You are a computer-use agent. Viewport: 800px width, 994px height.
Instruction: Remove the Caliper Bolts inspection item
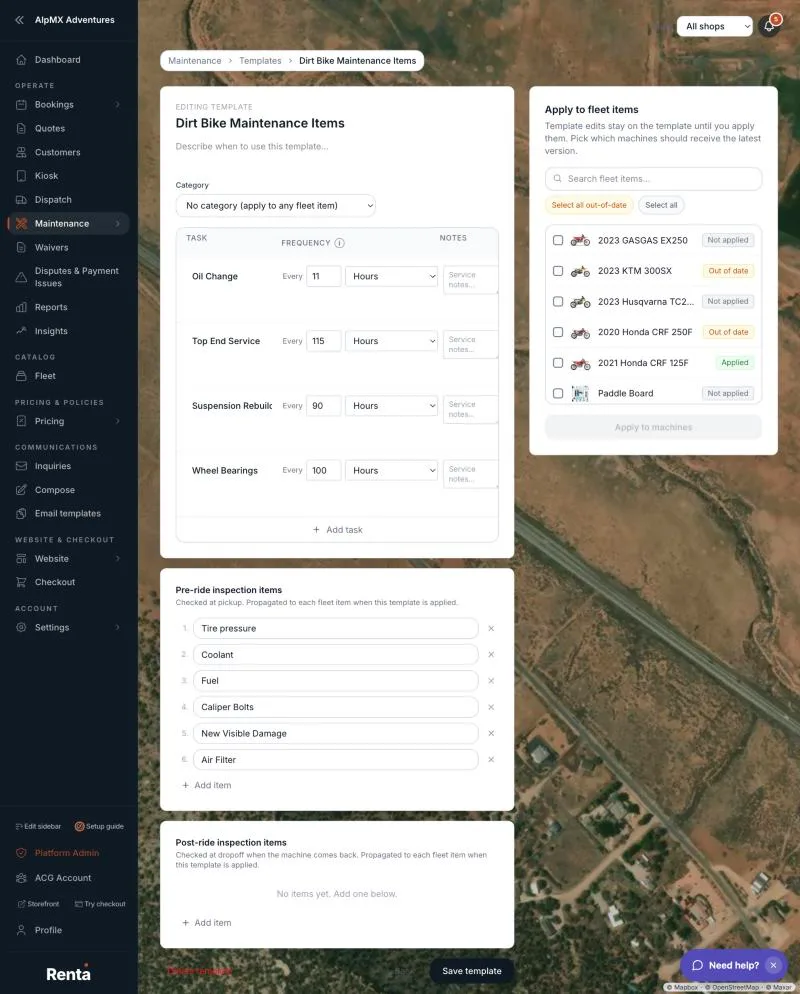pyautogui.click(x=491, y=707)
